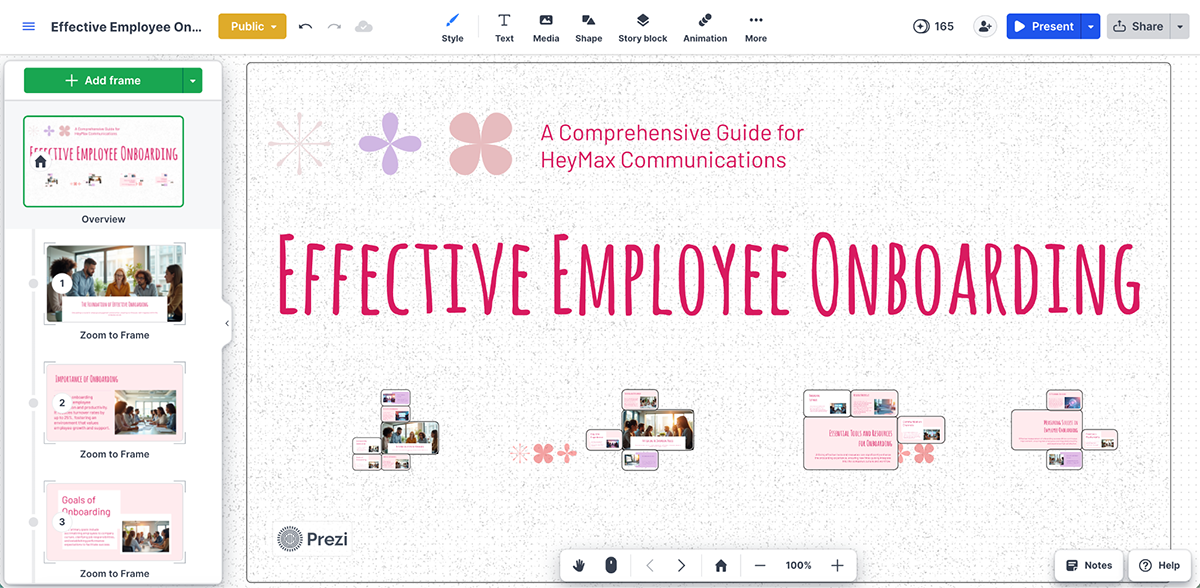Click the undo arrow icon
This screenshot has height=588, width=1200.
tap(305, 26)
